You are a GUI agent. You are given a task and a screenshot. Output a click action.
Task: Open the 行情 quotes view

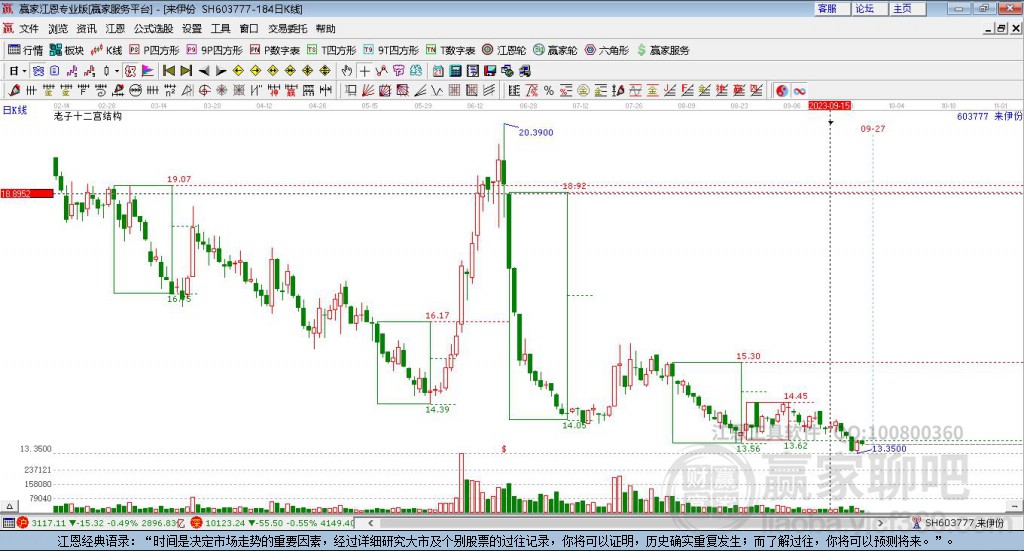25,50
